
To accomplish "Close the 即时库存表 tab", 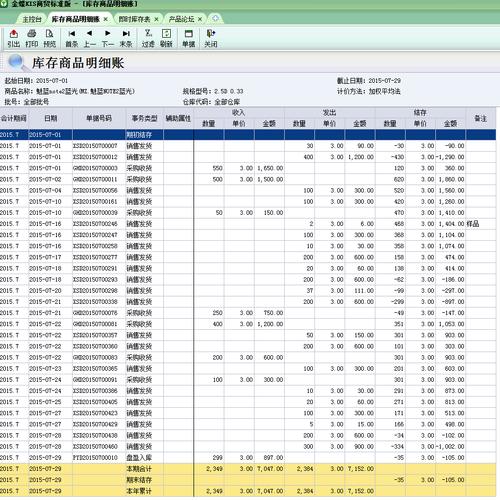I will coord(156,19).
